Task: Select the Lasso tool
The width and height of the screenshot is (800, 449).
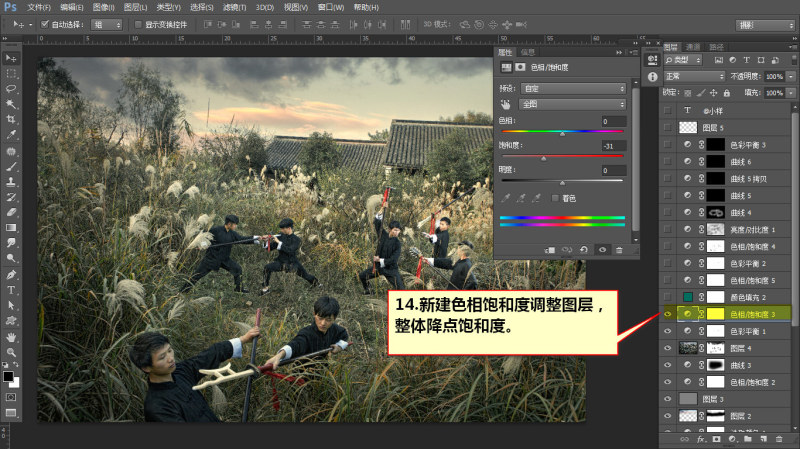Action: 11,88
